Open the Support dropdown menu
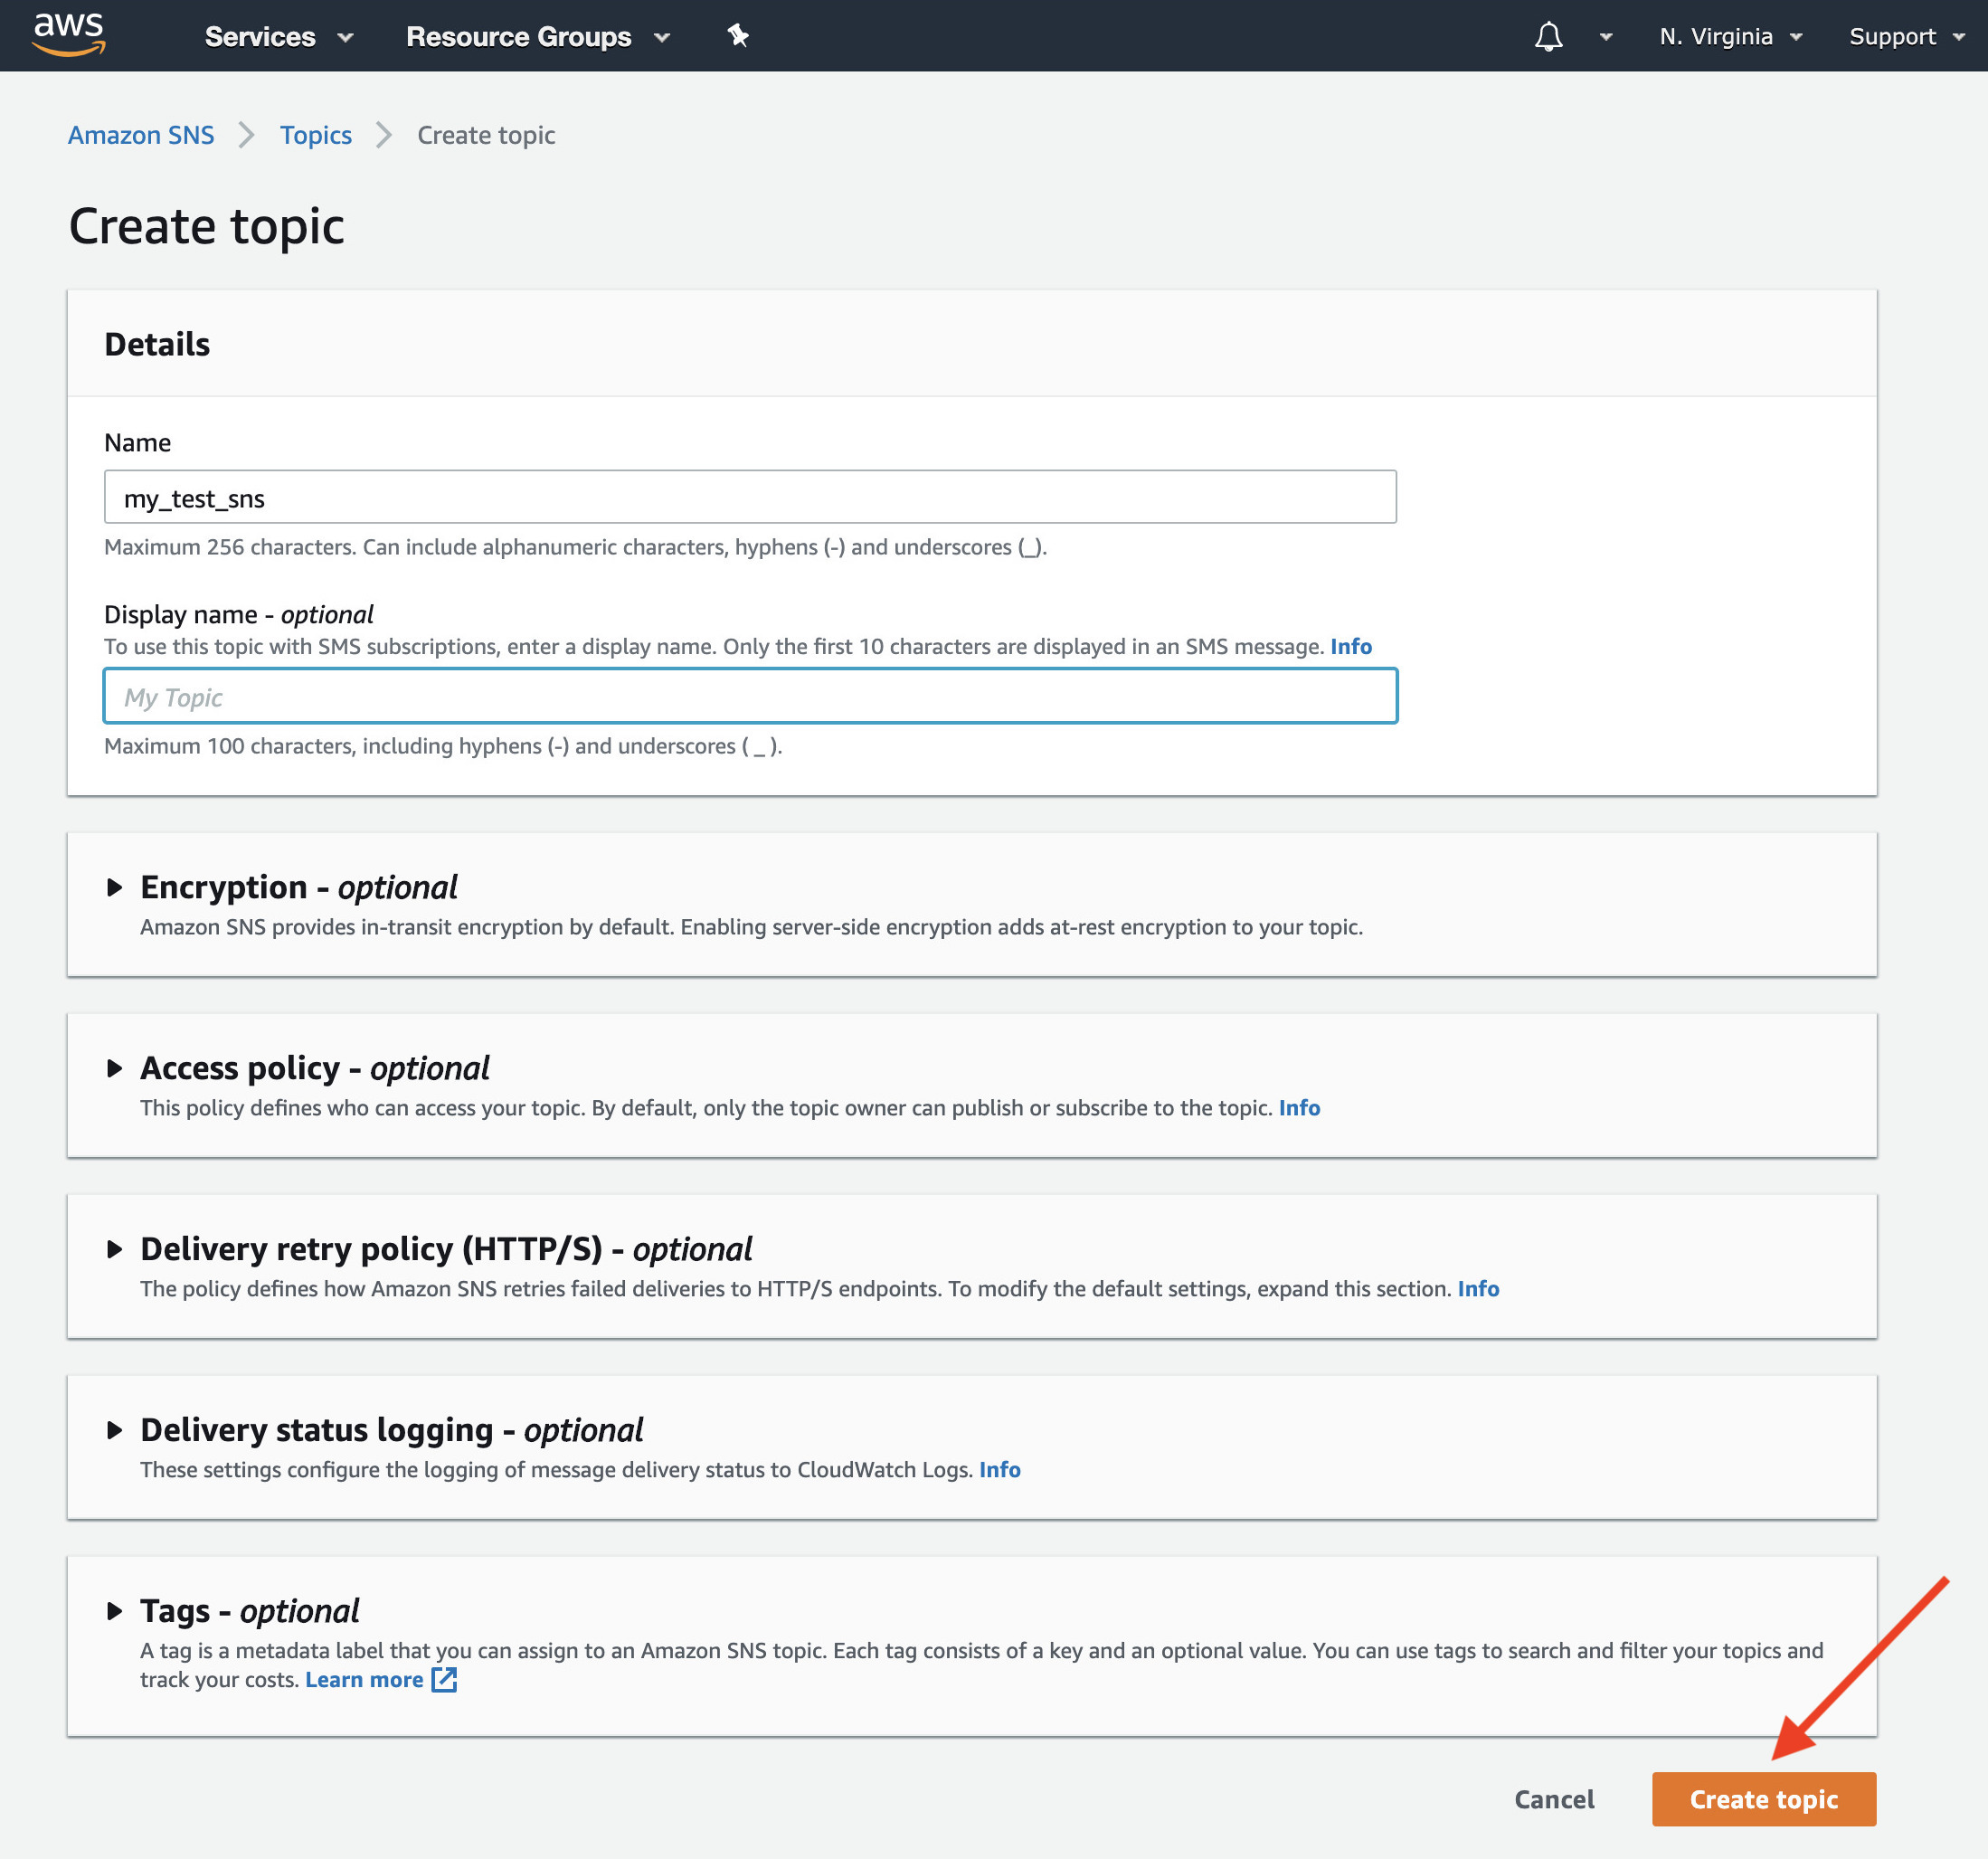This screenshot has height=1859, width=1988. click(1907, 37)
